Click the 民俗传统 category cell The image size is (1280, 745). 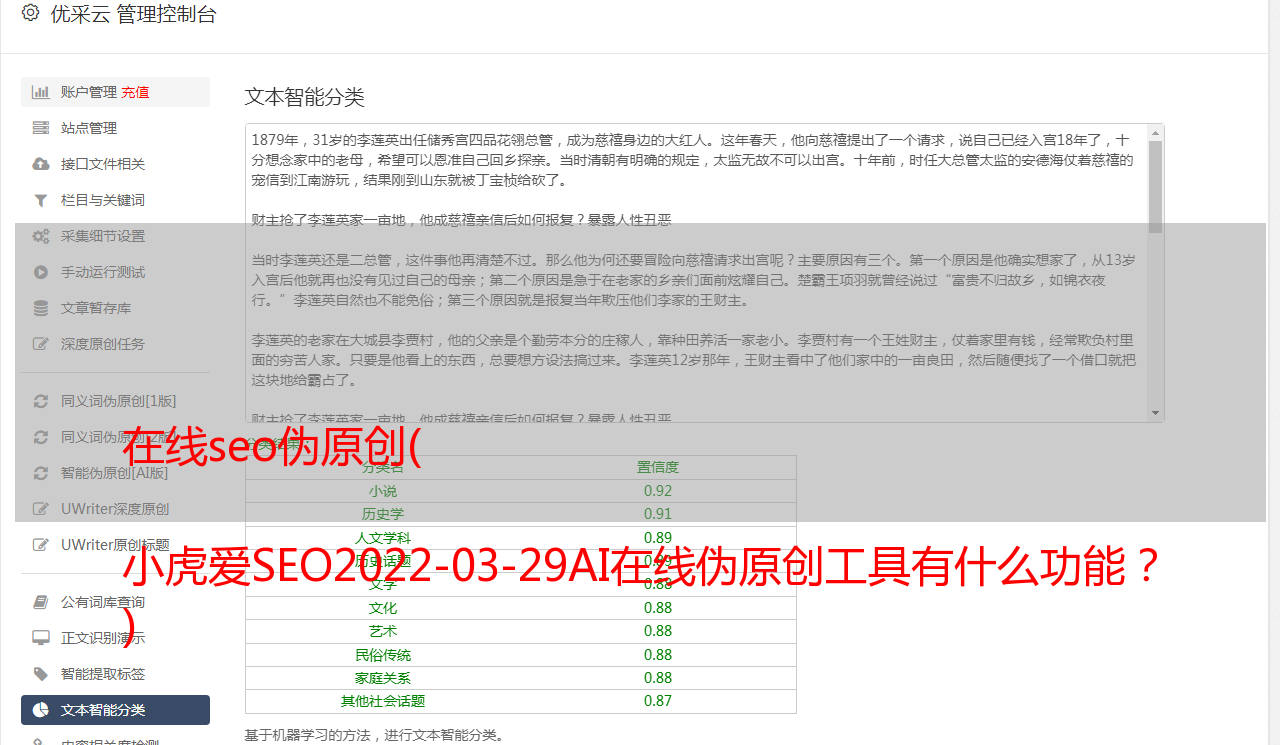point(383,655)
